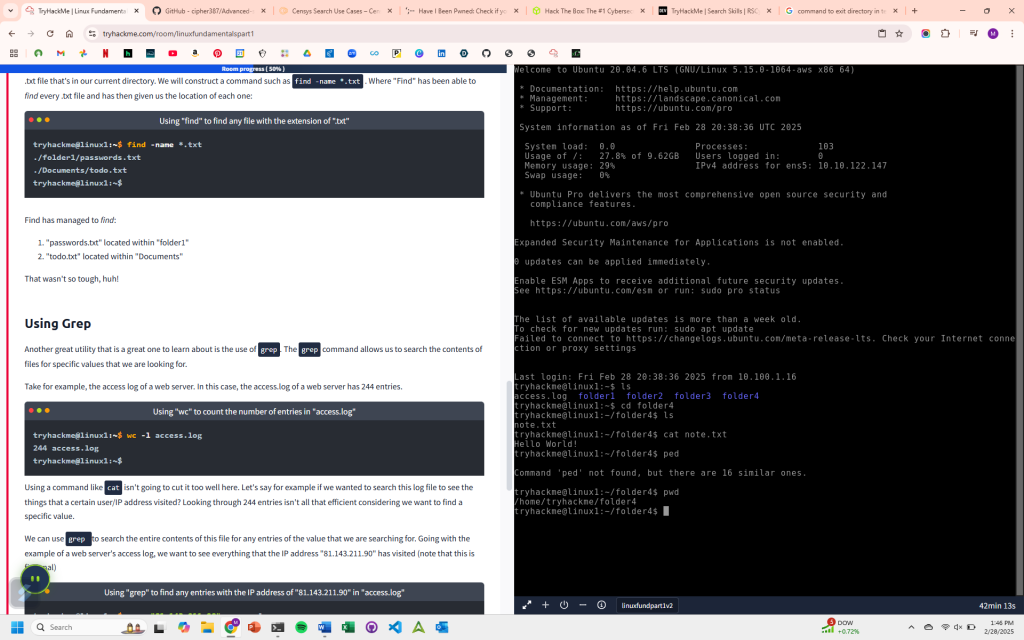Open the Chrome three-dot menu
Image resolution: width=1024 pixels, height=640 pixels.
1010,33
